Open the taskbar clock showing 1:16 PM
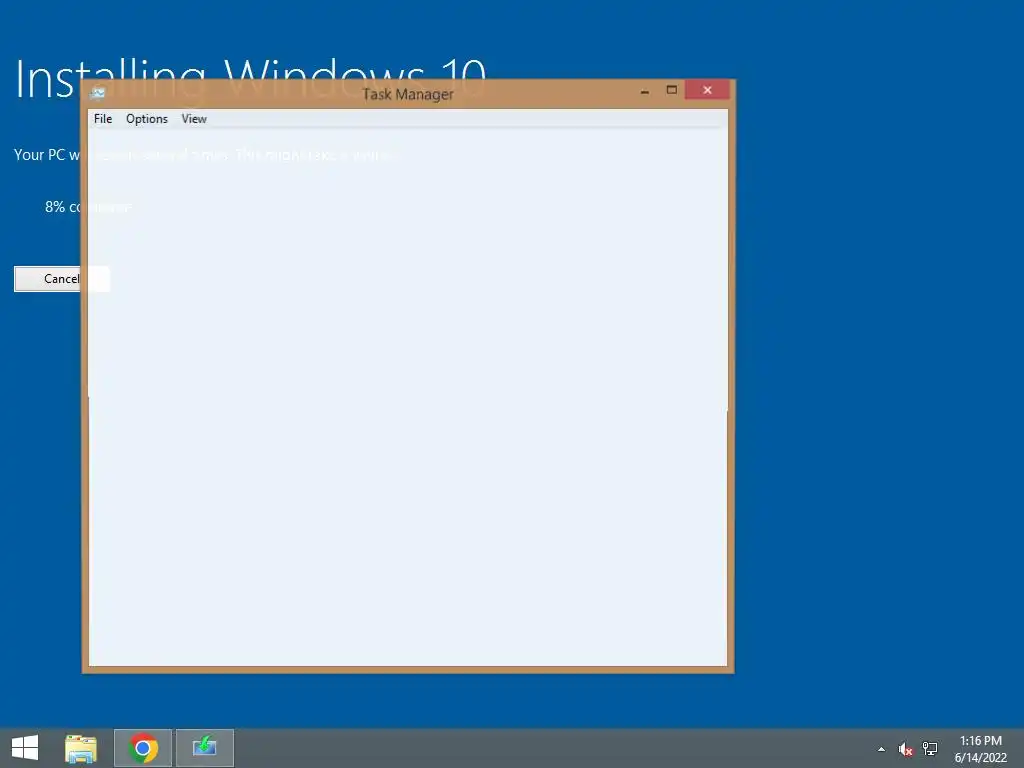 pyautogui.click(x=980, y=749)
